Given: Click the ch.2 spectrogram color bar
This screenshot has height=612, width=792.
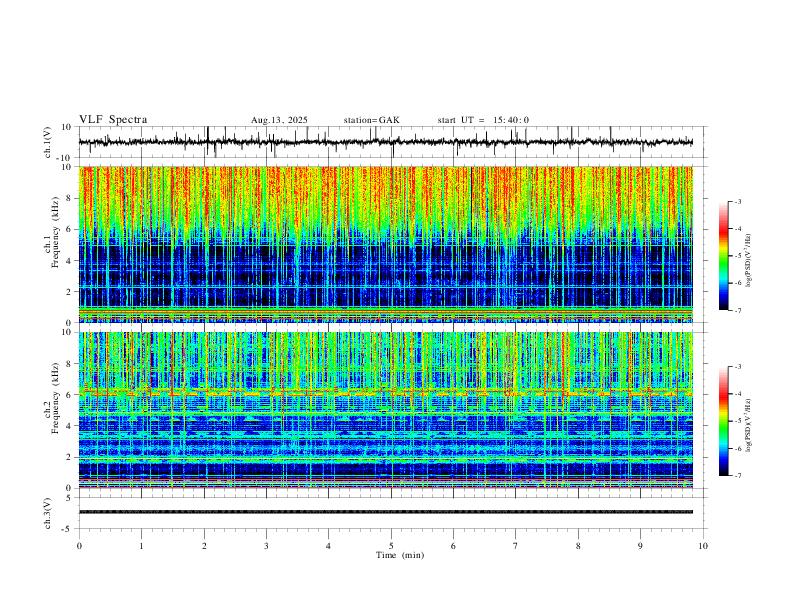Looking at the screenshot, I should point(724,421).
